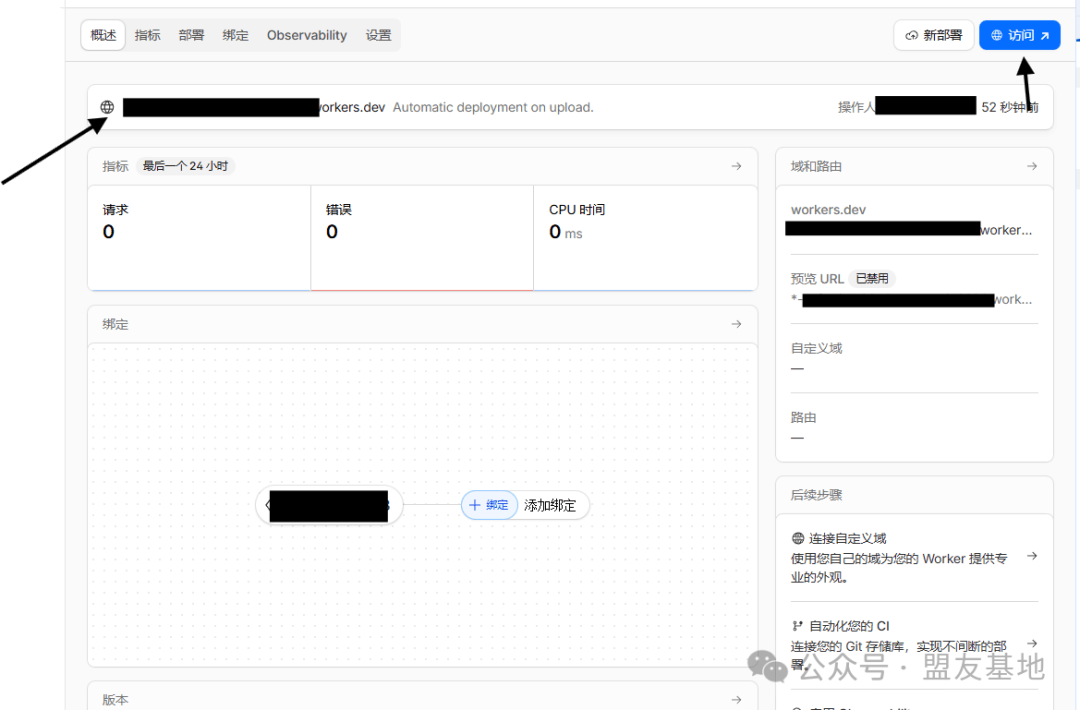
Task: Select the 最后一个 24 小时 time range badge
Action: [x=185, y=166]
